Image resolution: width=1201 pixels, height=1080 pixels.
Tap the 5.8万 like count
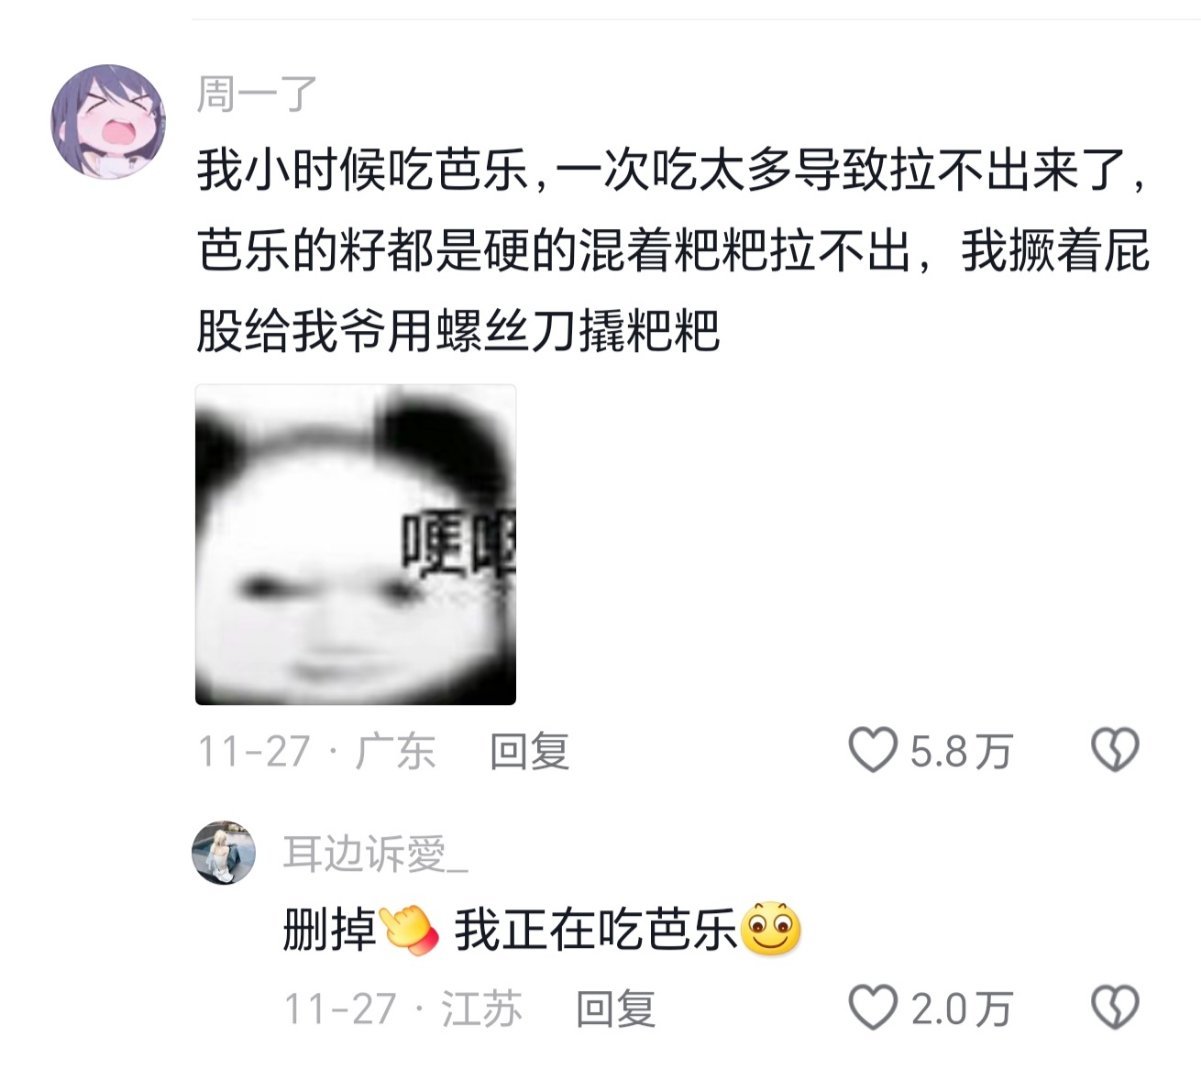click(x=961, y=751)
